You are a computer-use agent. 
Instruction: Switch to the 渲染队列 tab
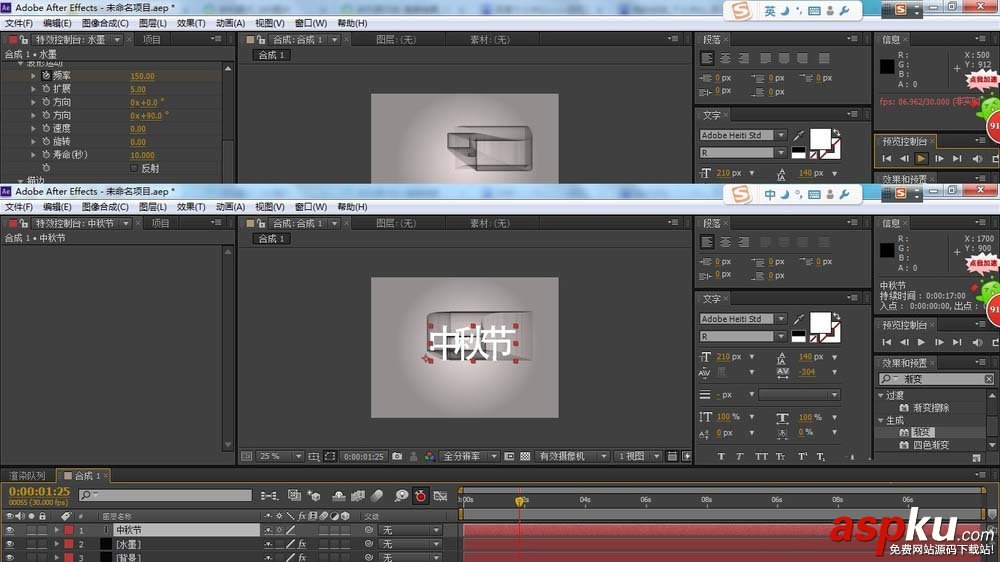click(x=26, y=476)
